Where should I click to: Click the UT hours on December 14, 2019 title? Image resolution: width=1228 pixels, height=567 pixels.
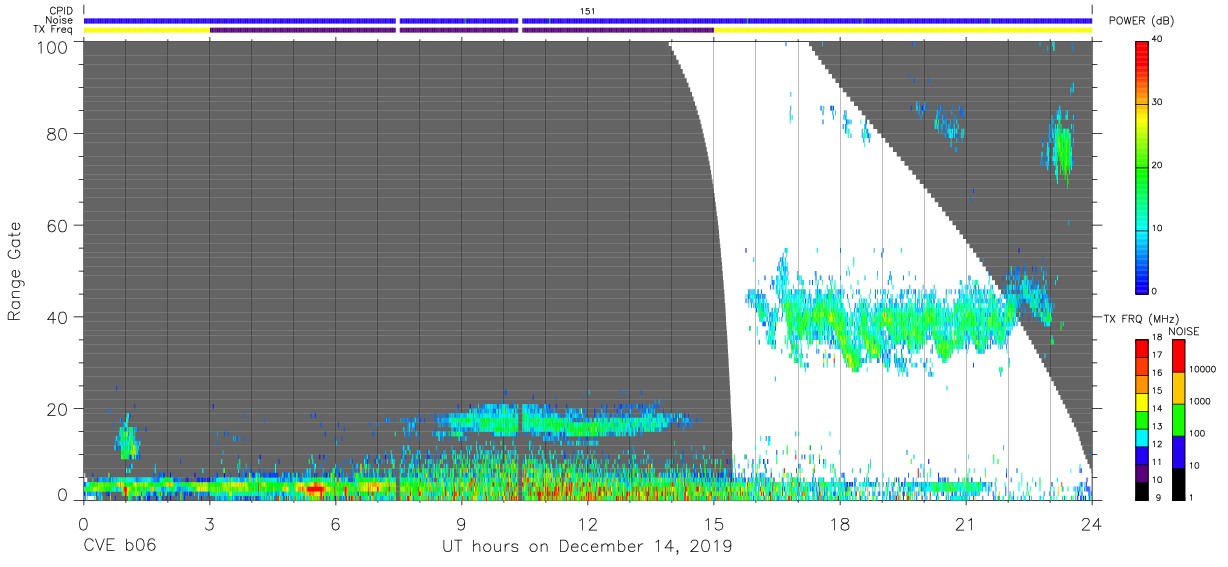587,547
